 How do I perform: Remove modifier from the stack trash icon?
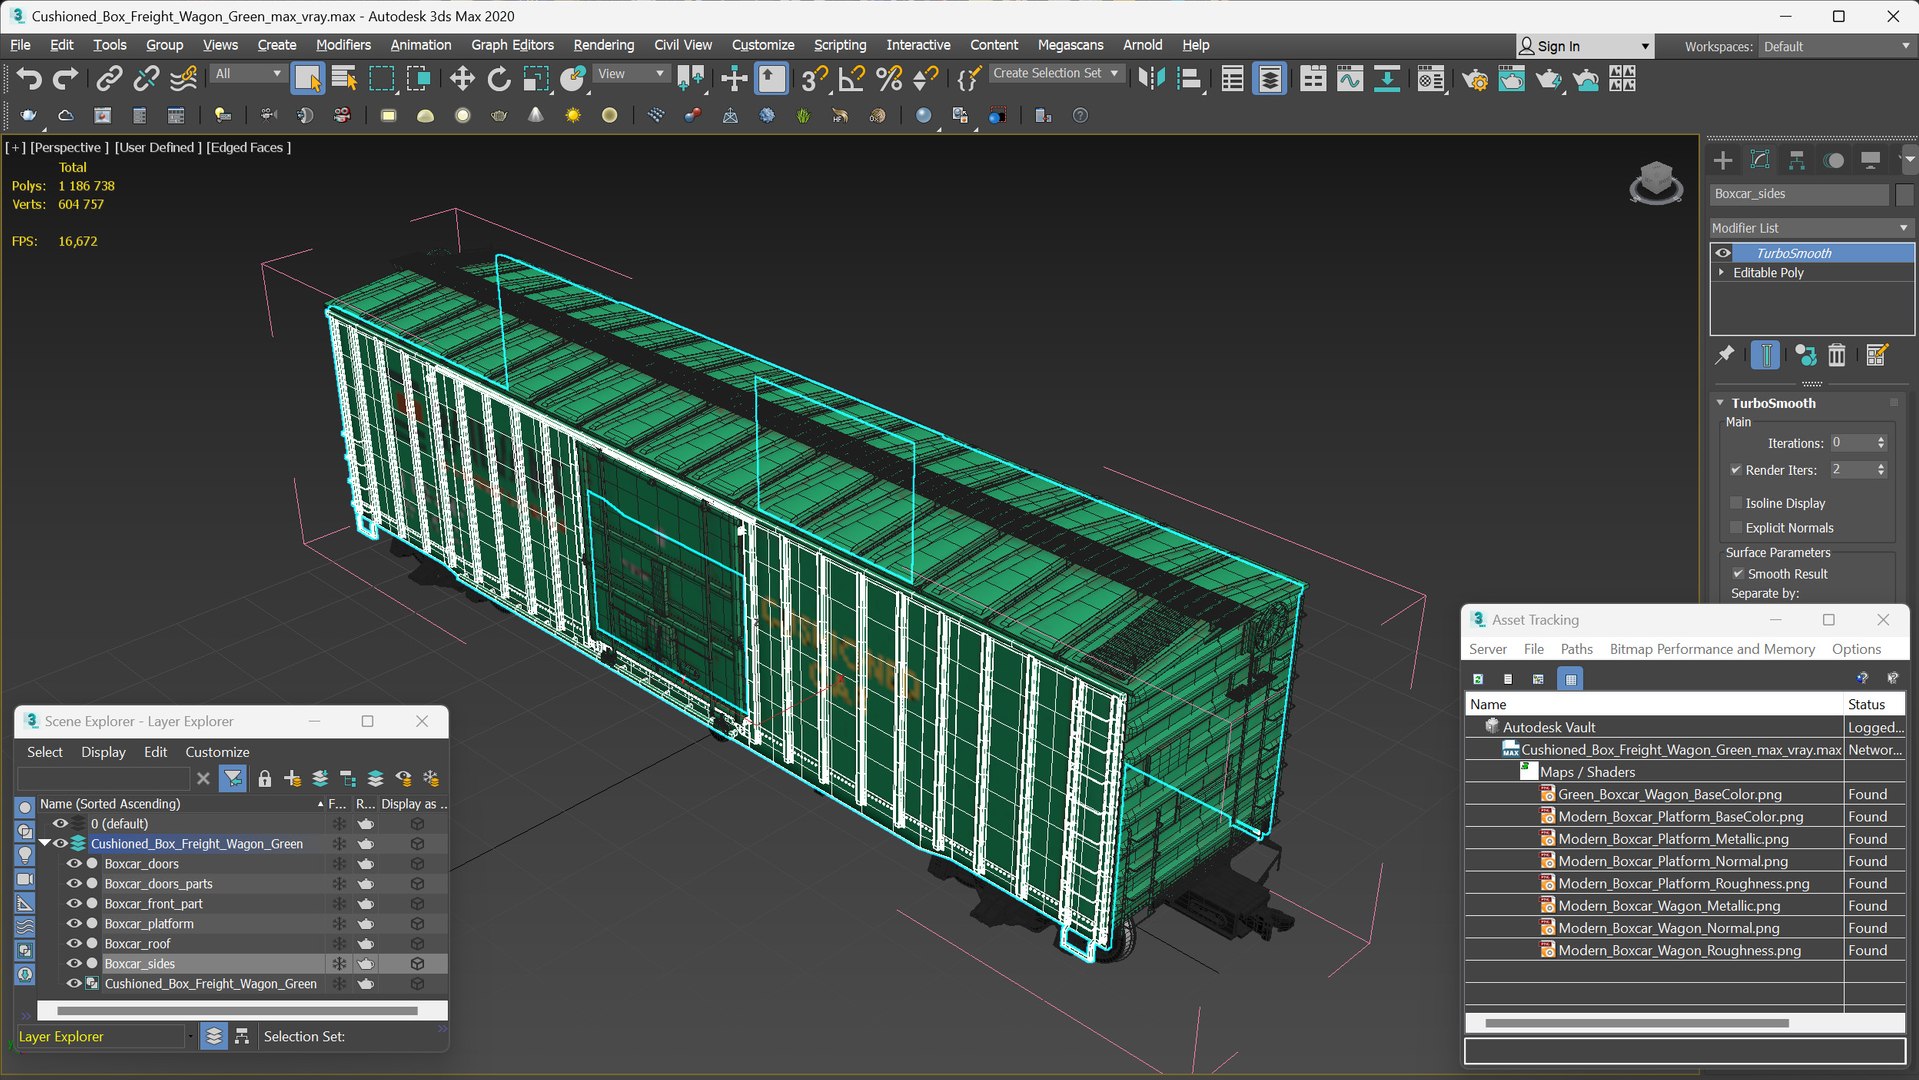click(1837, 355)
